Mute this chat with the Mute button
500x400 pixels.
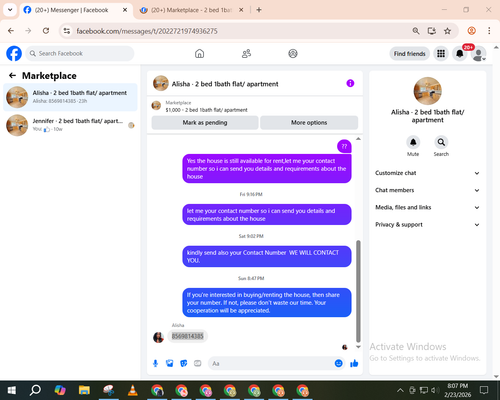[x=413, y=143]
